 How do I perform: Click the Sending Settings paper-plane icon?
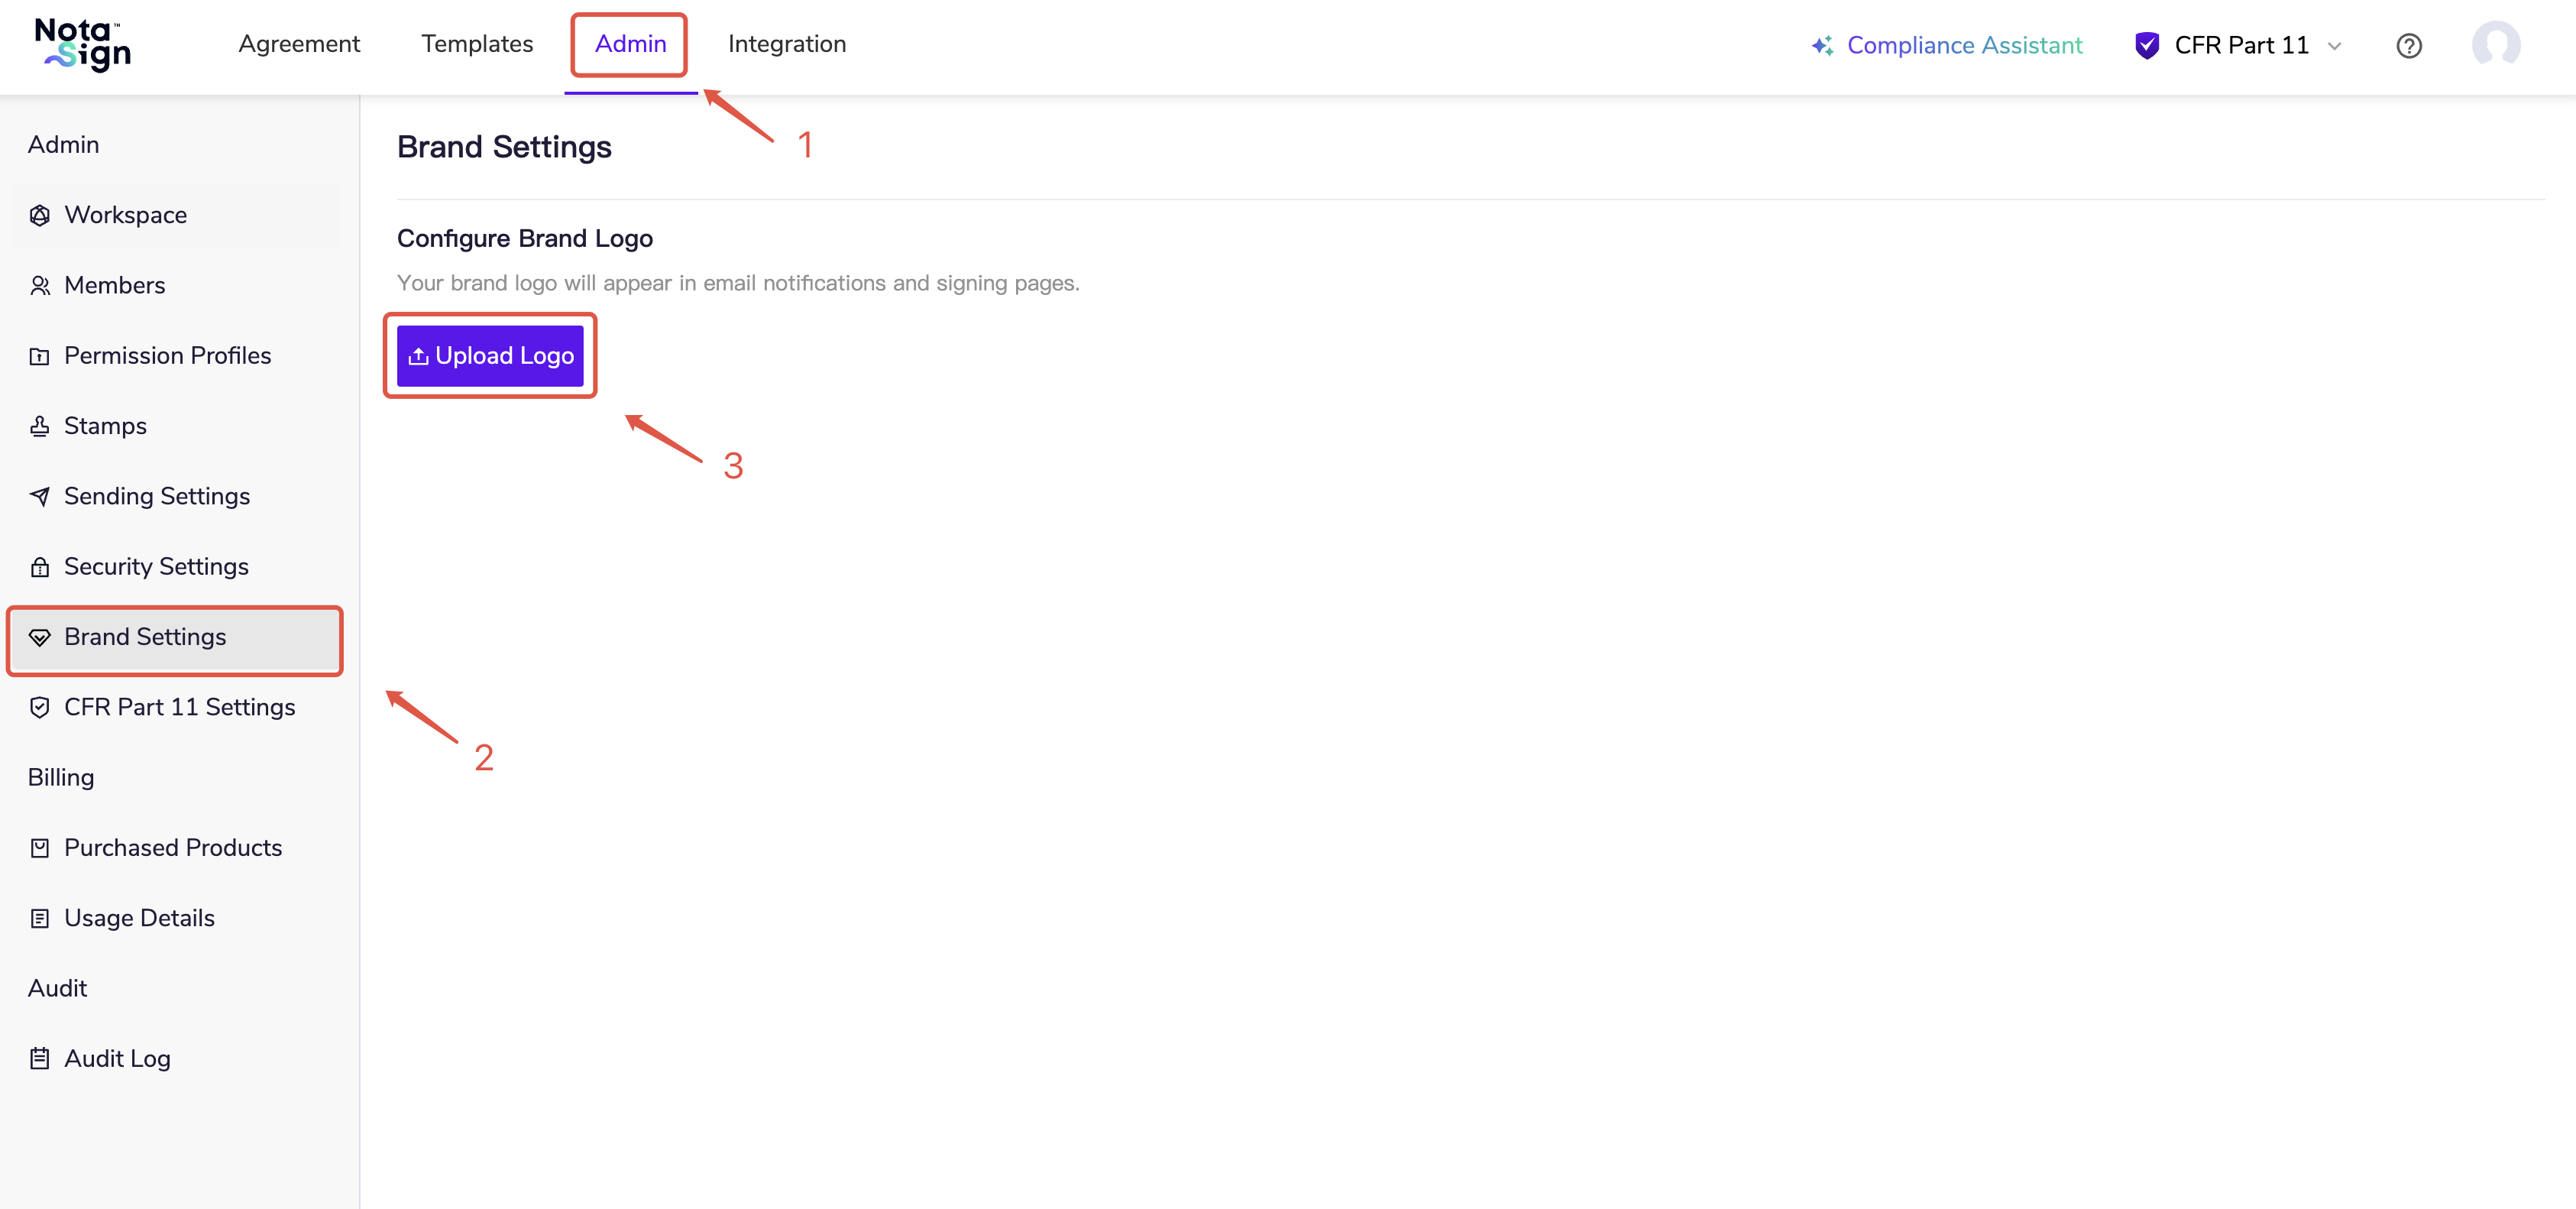pos(40,497)
